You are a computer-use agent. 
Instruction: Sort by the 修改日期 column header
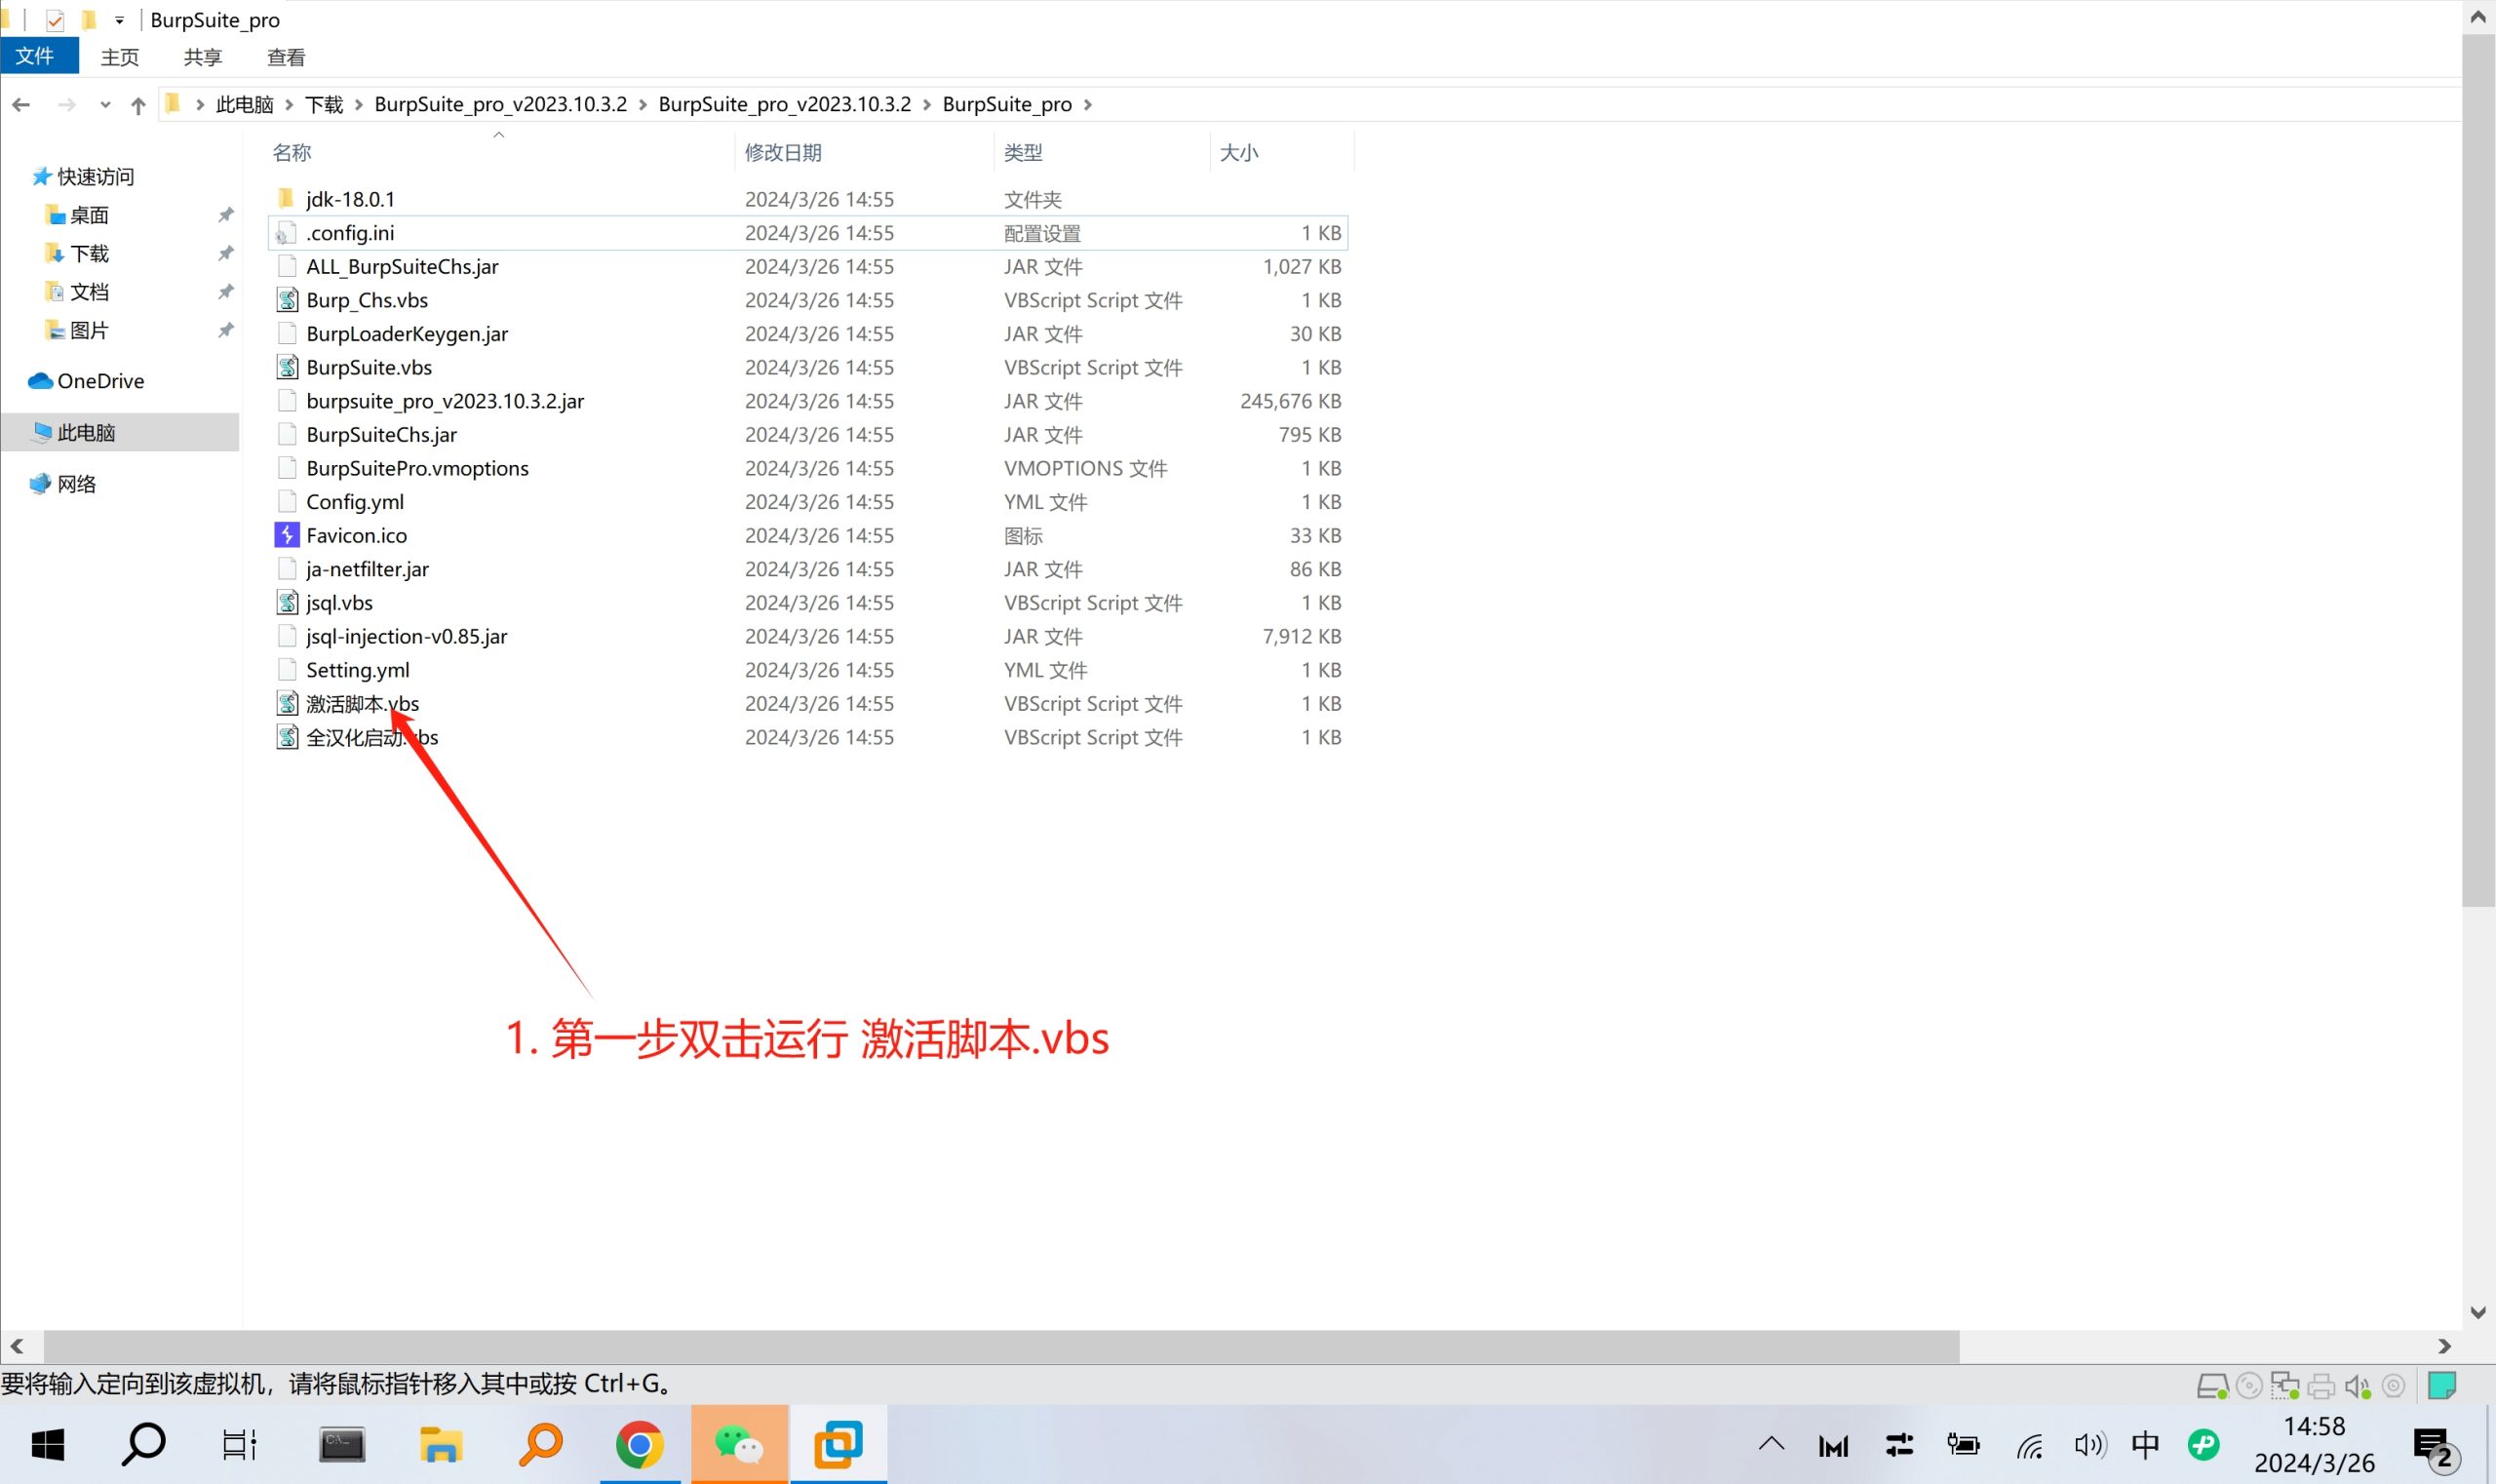[x=783, y=152]
